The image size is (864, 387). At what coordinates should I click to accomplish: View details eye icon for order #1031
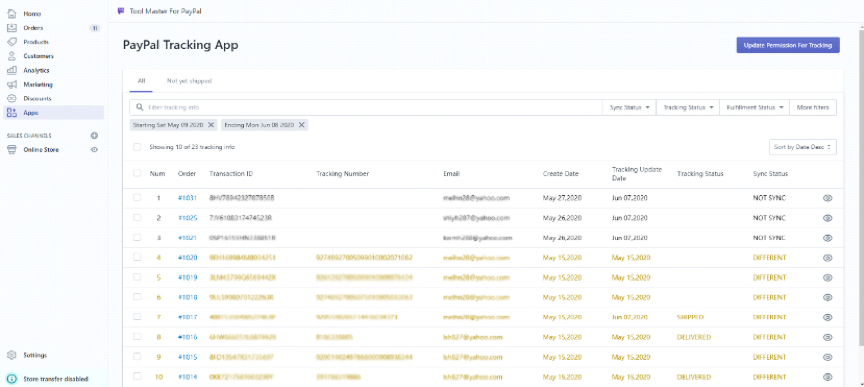pyautogui.click(x=827, y=198)
